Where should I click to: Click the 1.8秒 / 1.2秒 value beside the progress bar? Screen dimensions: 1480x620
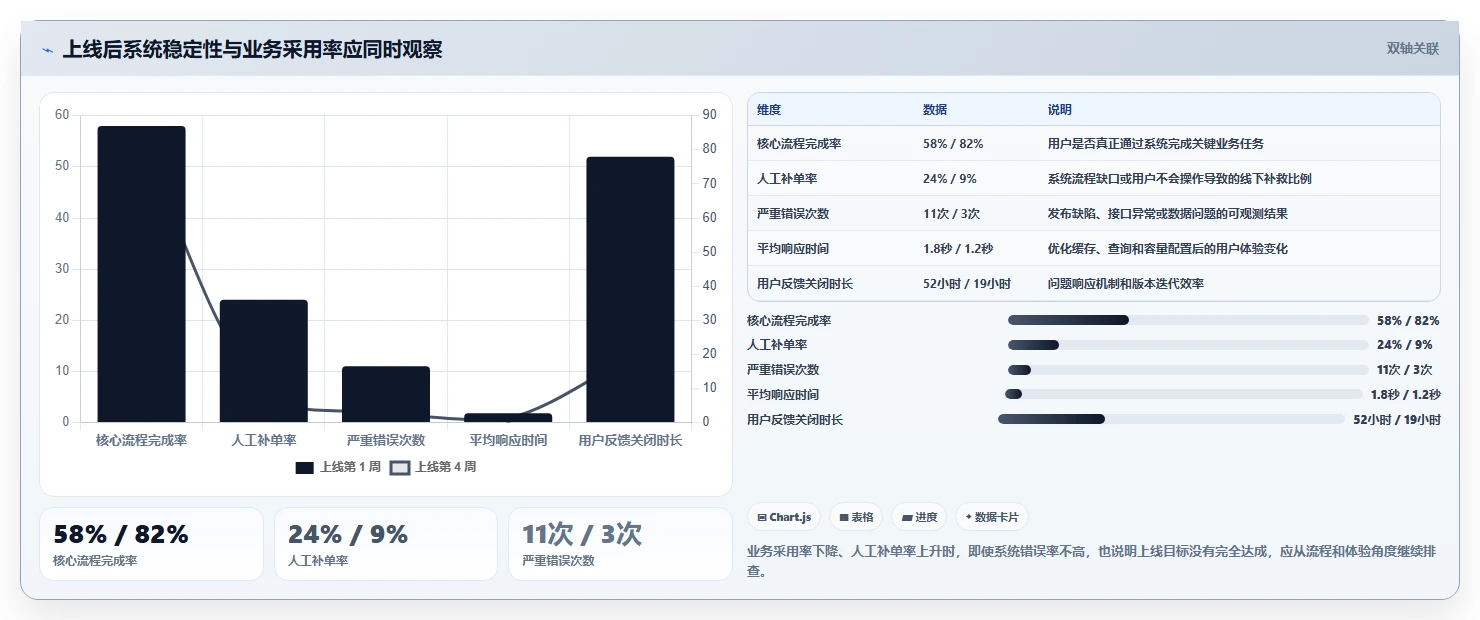click(x=1406, y=395)
